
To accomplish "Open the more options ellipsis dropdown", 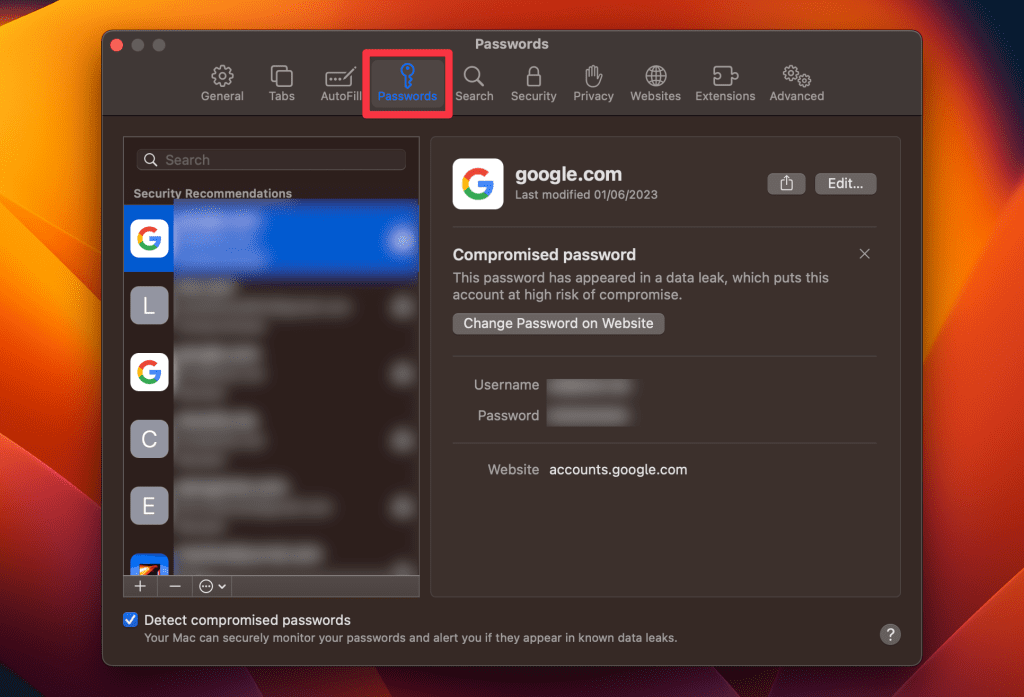I will (x=212, y=586).
